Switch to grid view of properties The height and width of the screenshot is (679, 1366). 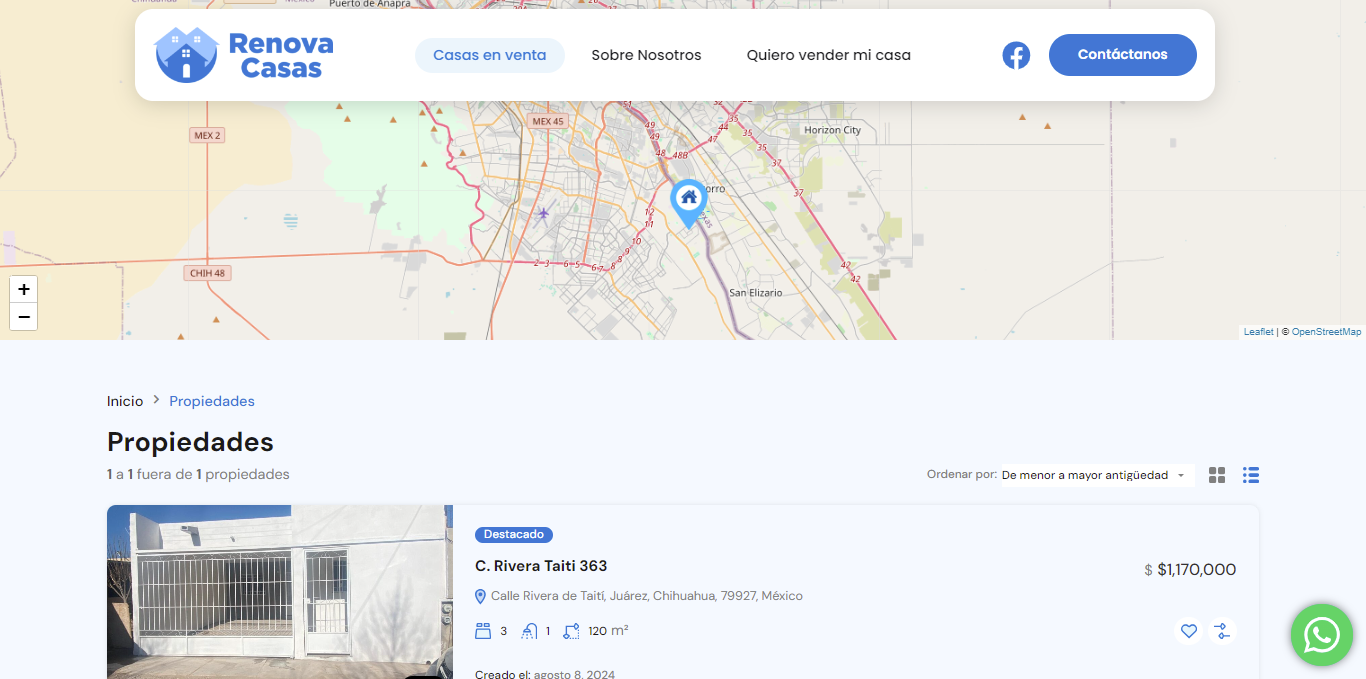(1217, 475)
